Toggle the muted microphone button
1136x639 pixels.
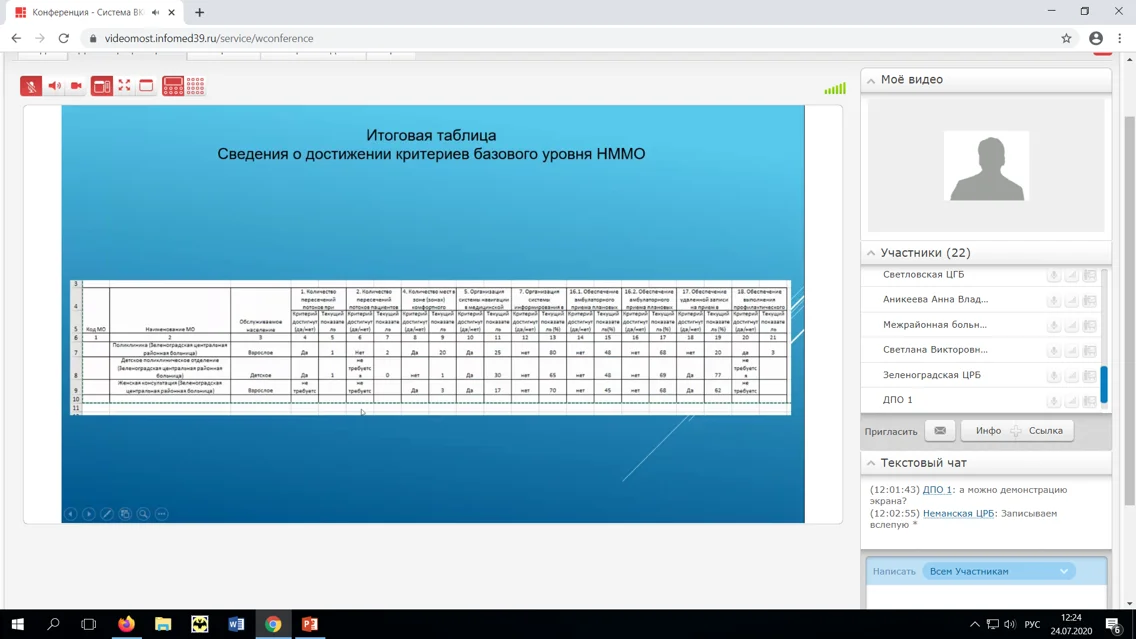(31, 86)
